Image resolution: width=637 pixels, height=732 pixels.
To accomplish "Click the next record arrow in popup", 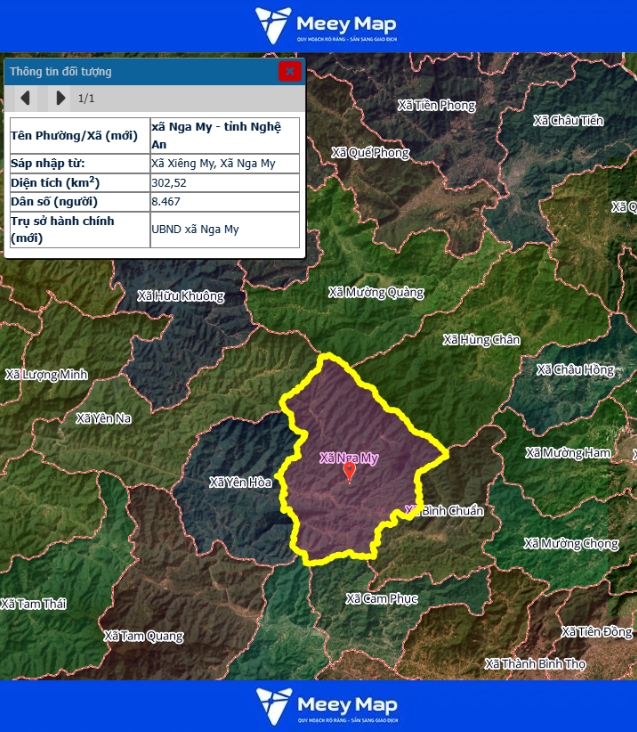I will coord(60,98).
